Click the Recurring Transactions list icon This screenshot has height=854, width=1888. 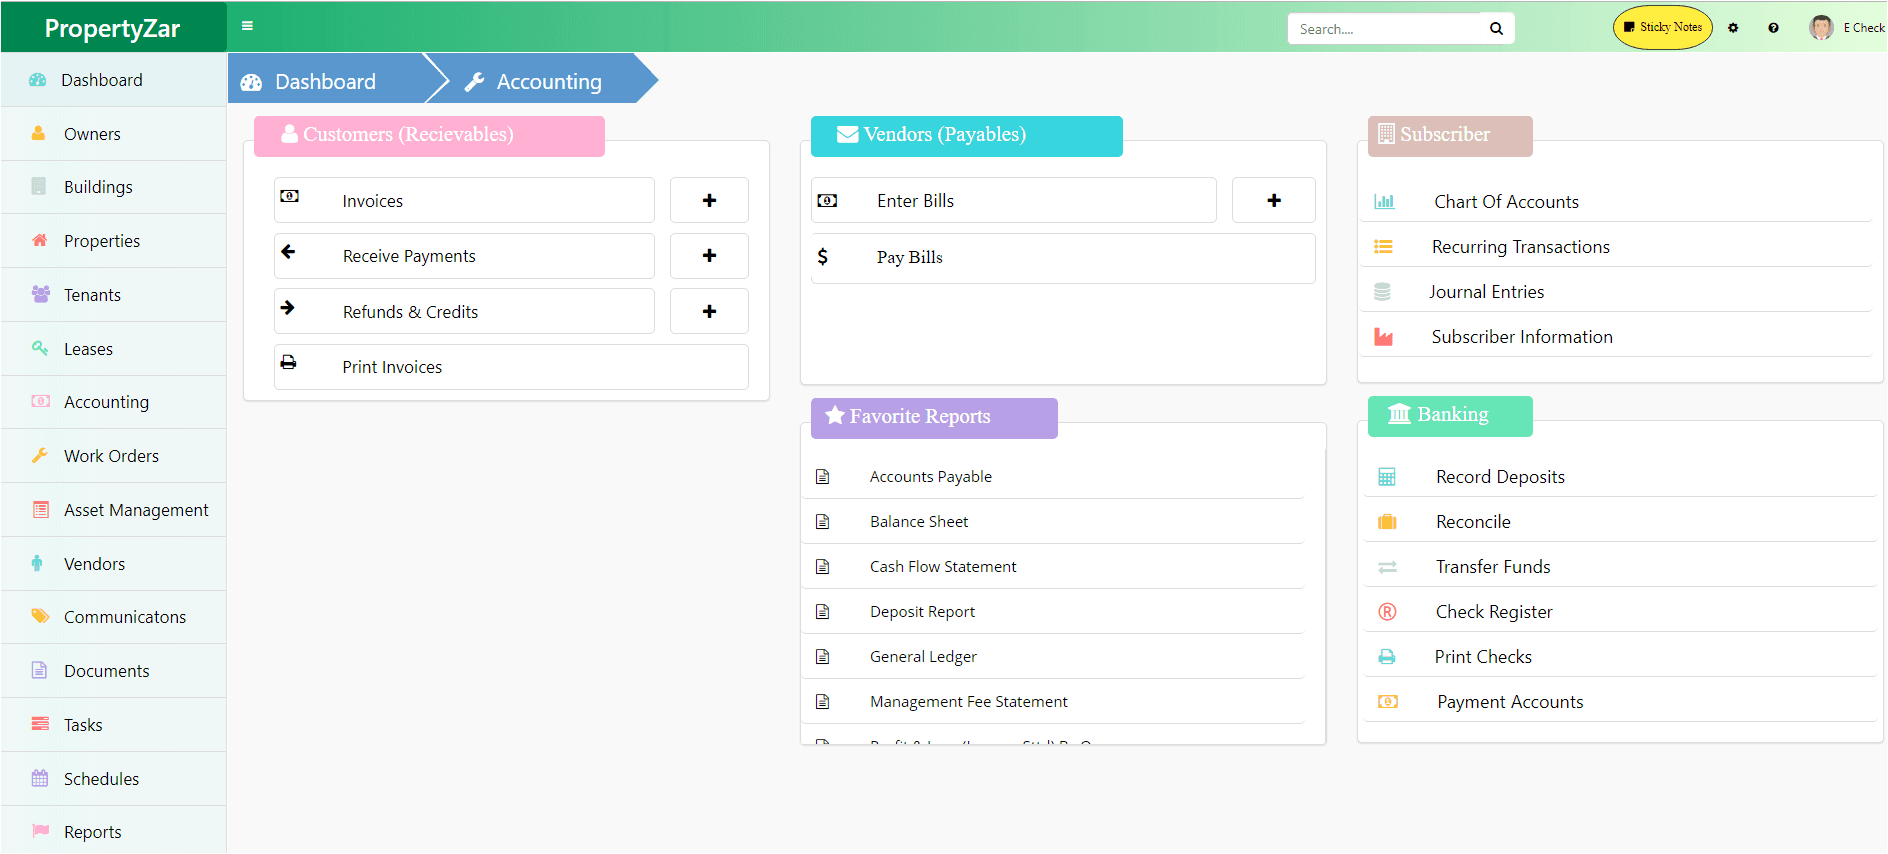pos(1383,246)
